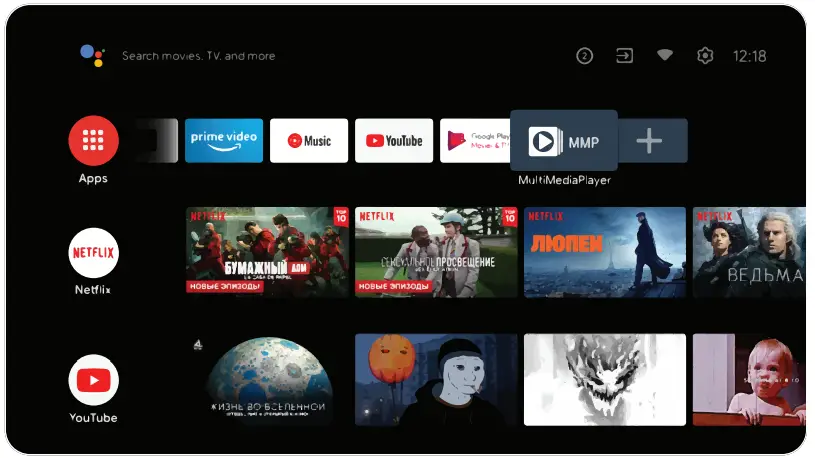Open the Ведьмак Netflix thumbnail
815x458 pixels.
(749, 252)
